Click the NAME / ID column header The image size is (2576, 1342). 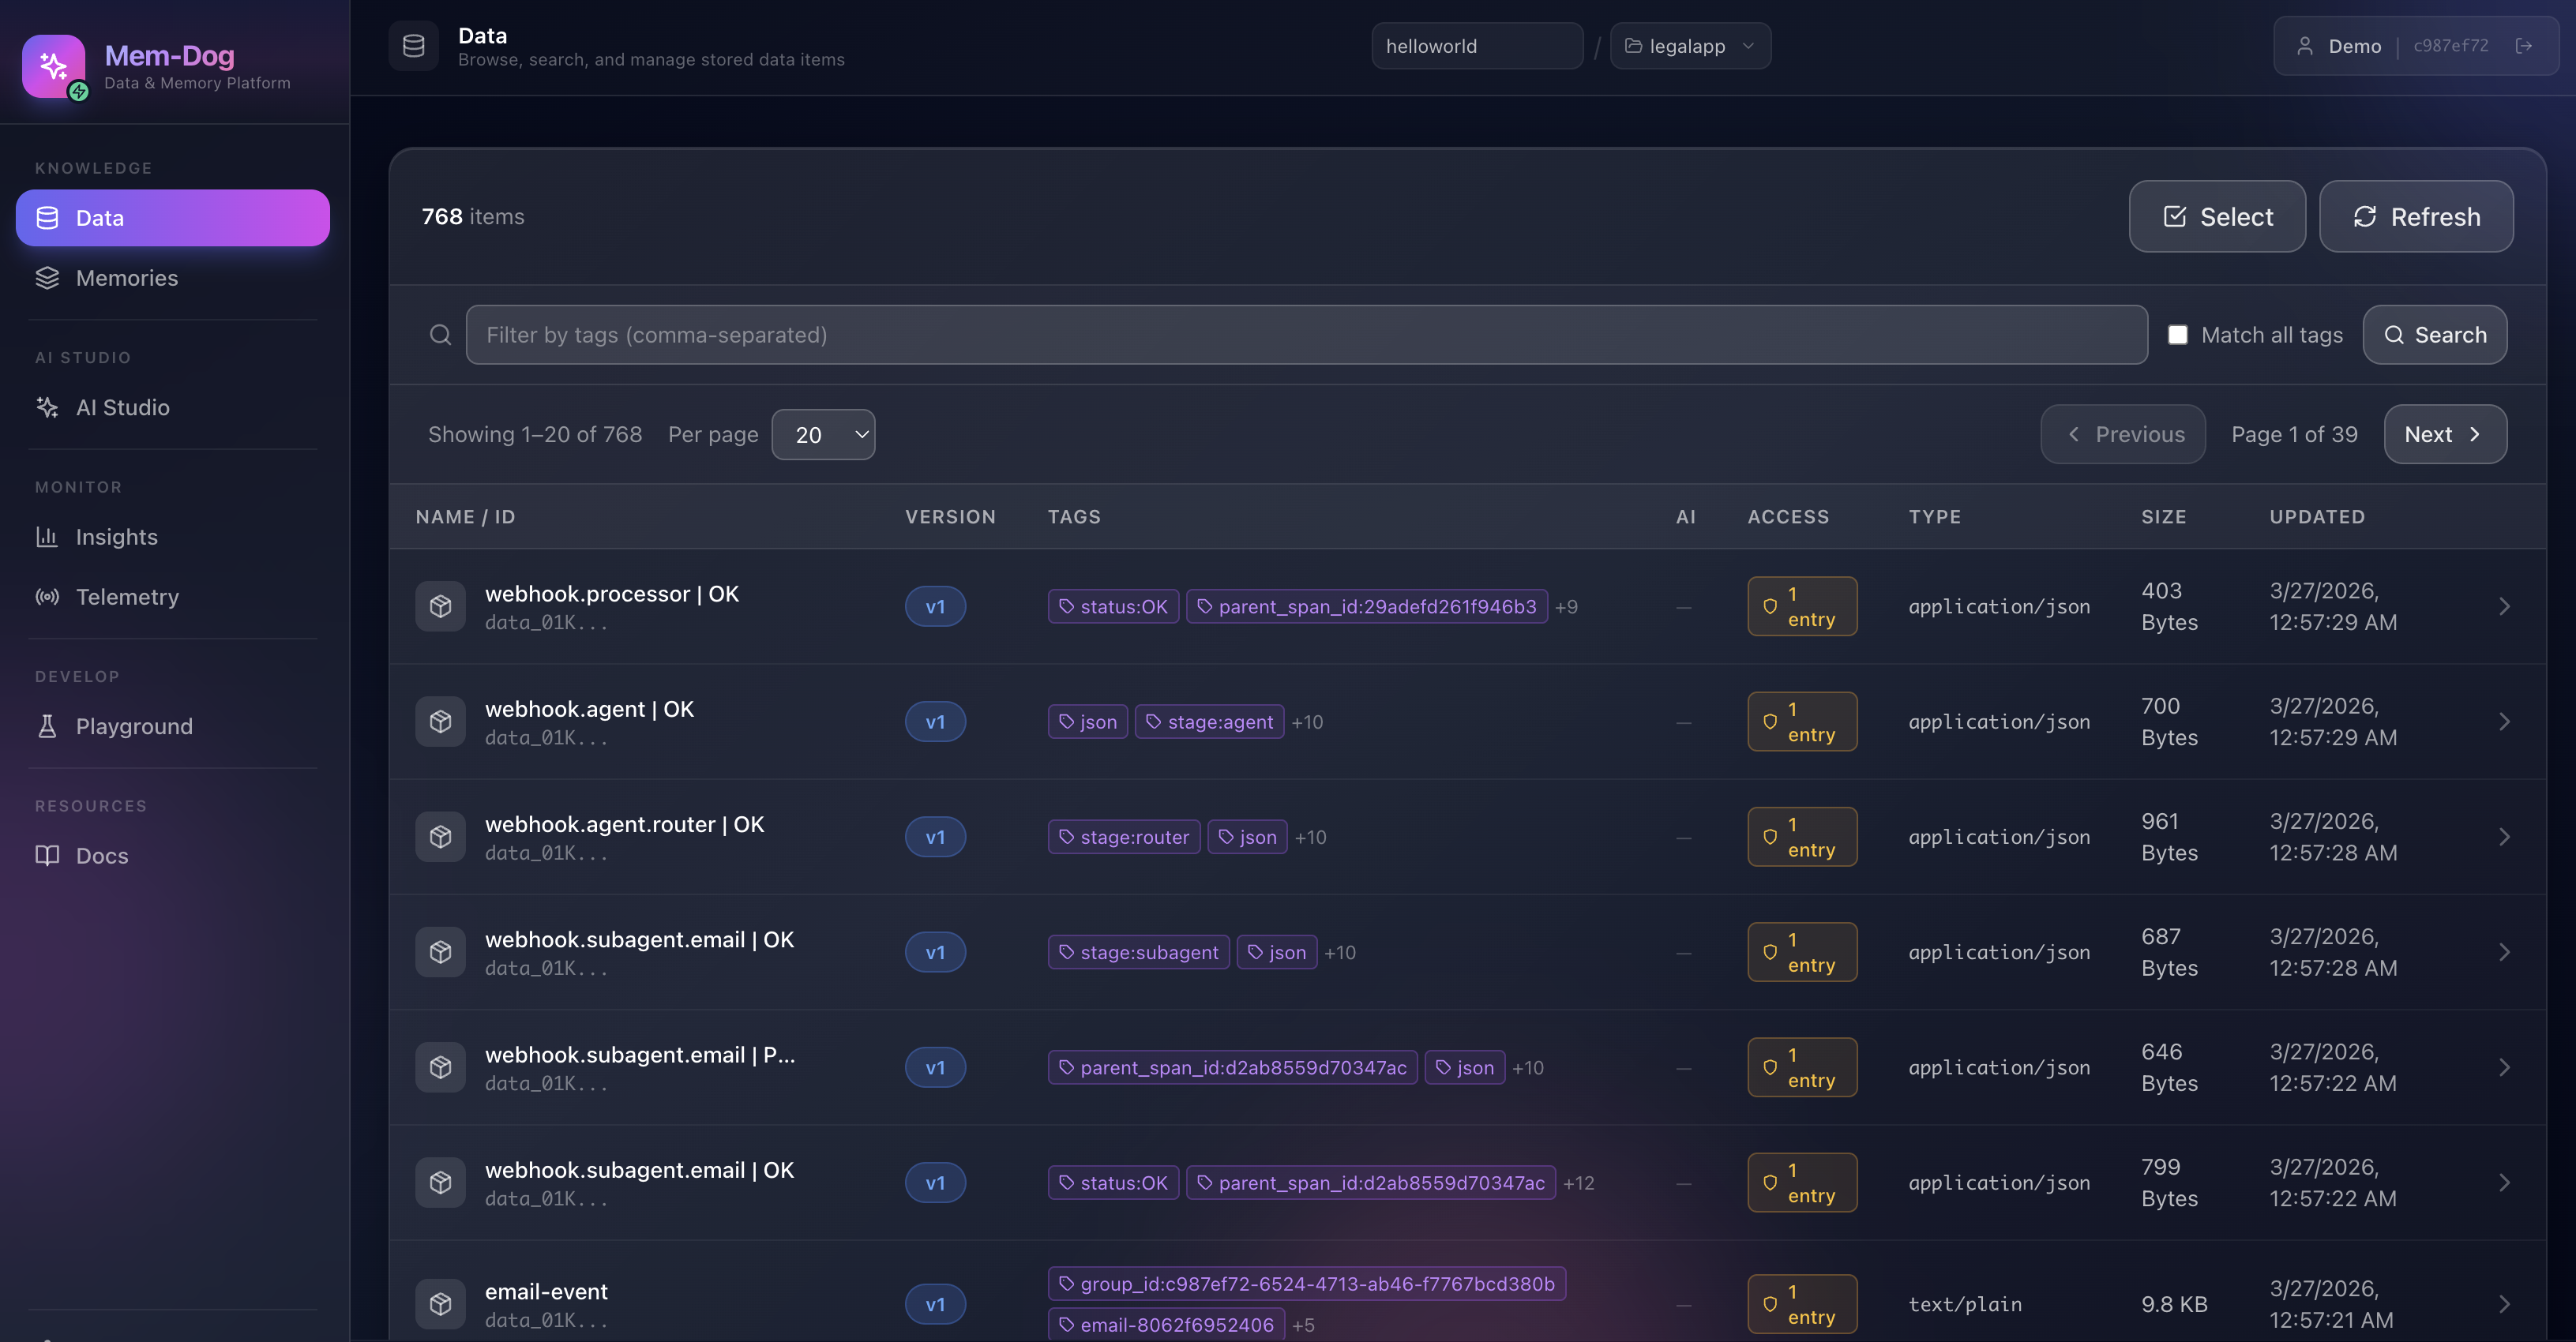pos(465,517)
